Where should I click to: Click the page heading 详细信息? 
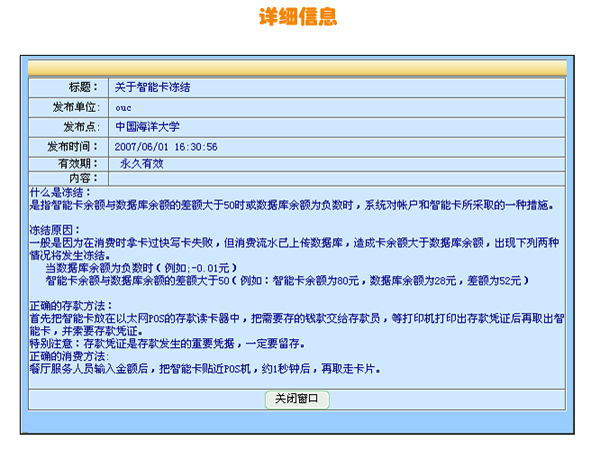point(298,17)
